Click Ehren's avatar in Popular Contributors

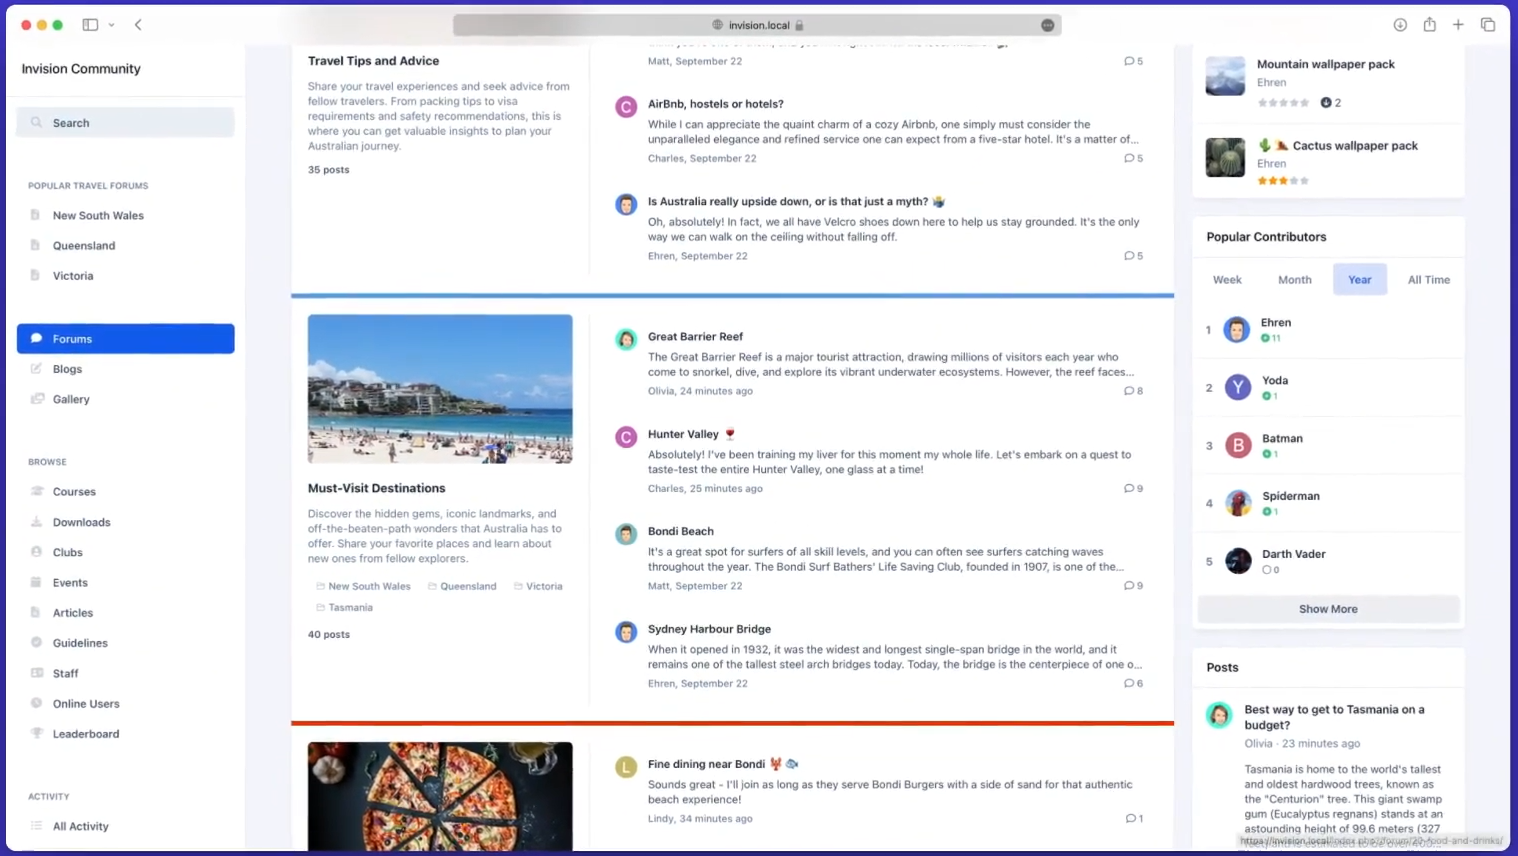pos(1237,330)
